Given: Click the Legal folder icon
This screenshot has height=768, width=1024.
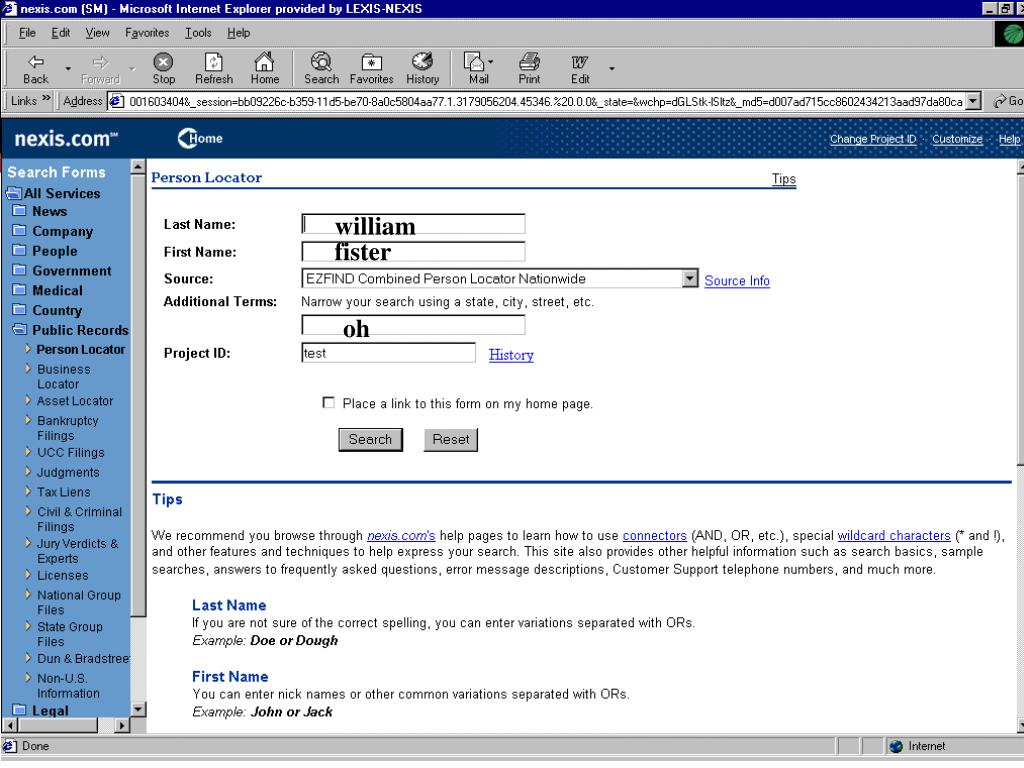Looking at the screenshot, I should tap(20, 710).
